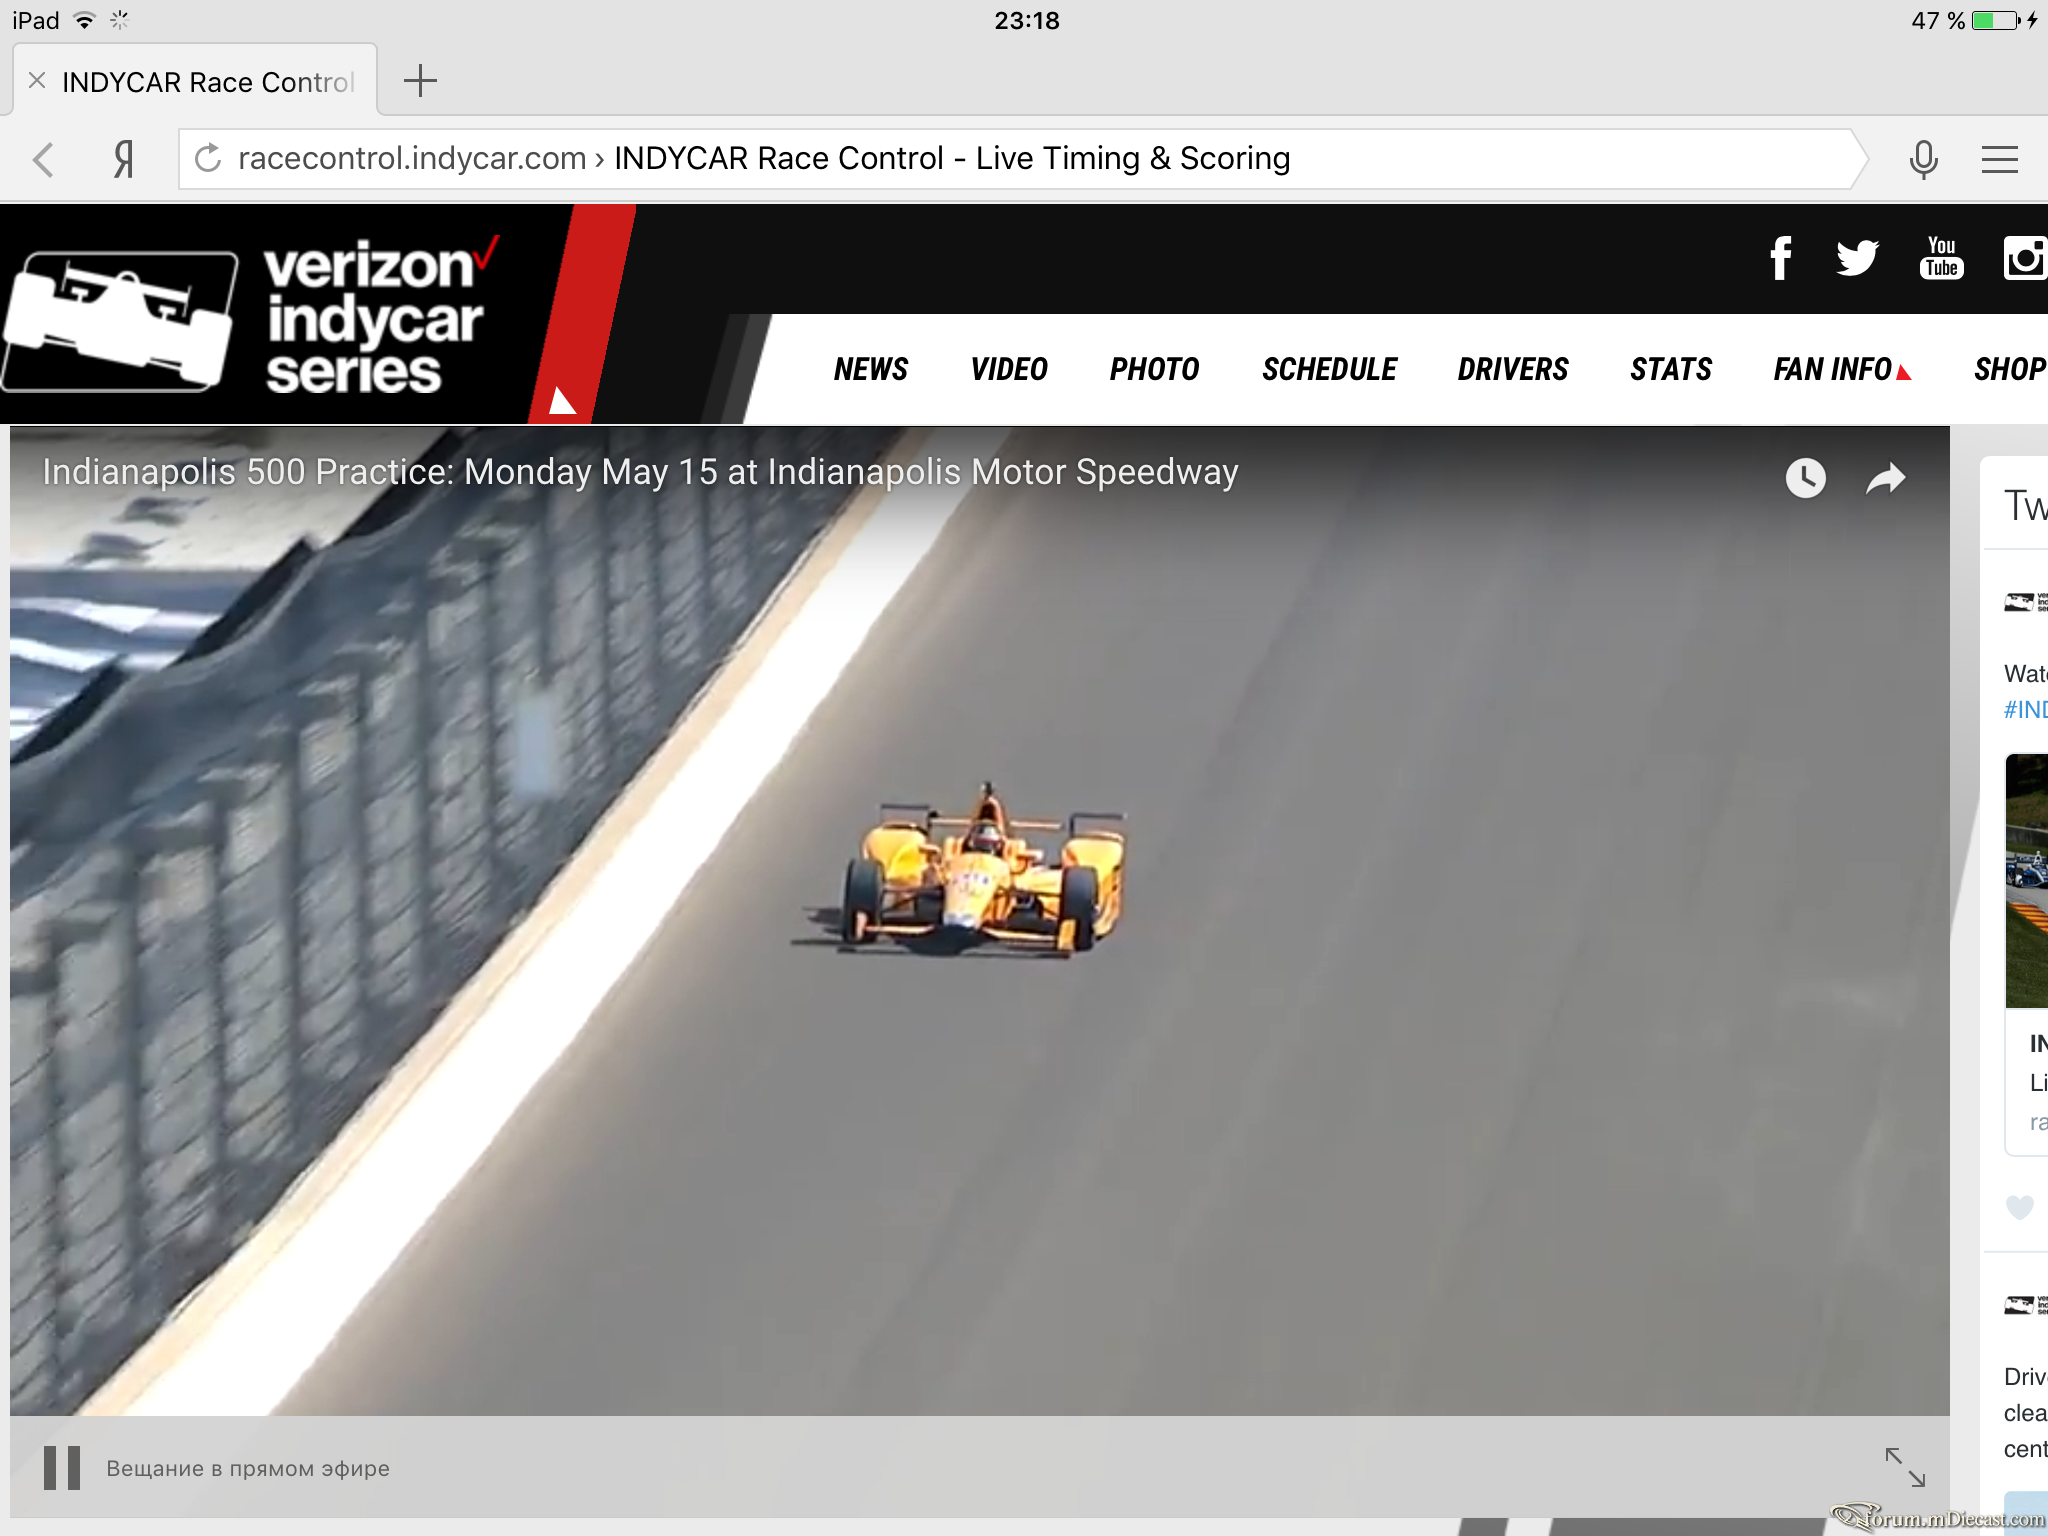Open the SHOP menu
Image resolution: width=2048 pixels, height=1536 pixels.
click(x=2010, y=370)
